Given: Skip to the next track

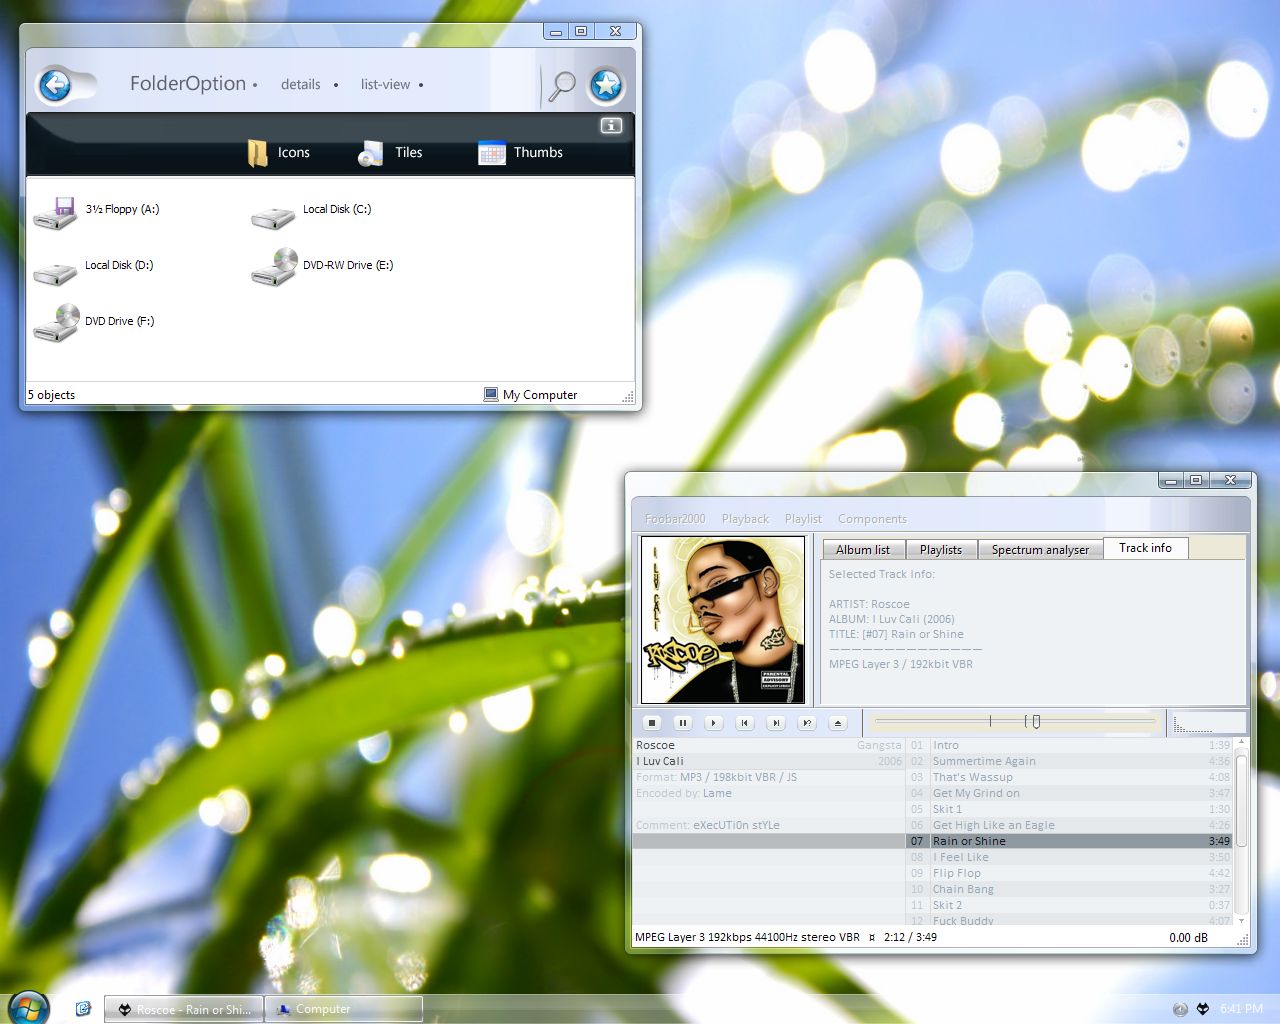Looking at the screenshot, I should click(776, 723).
